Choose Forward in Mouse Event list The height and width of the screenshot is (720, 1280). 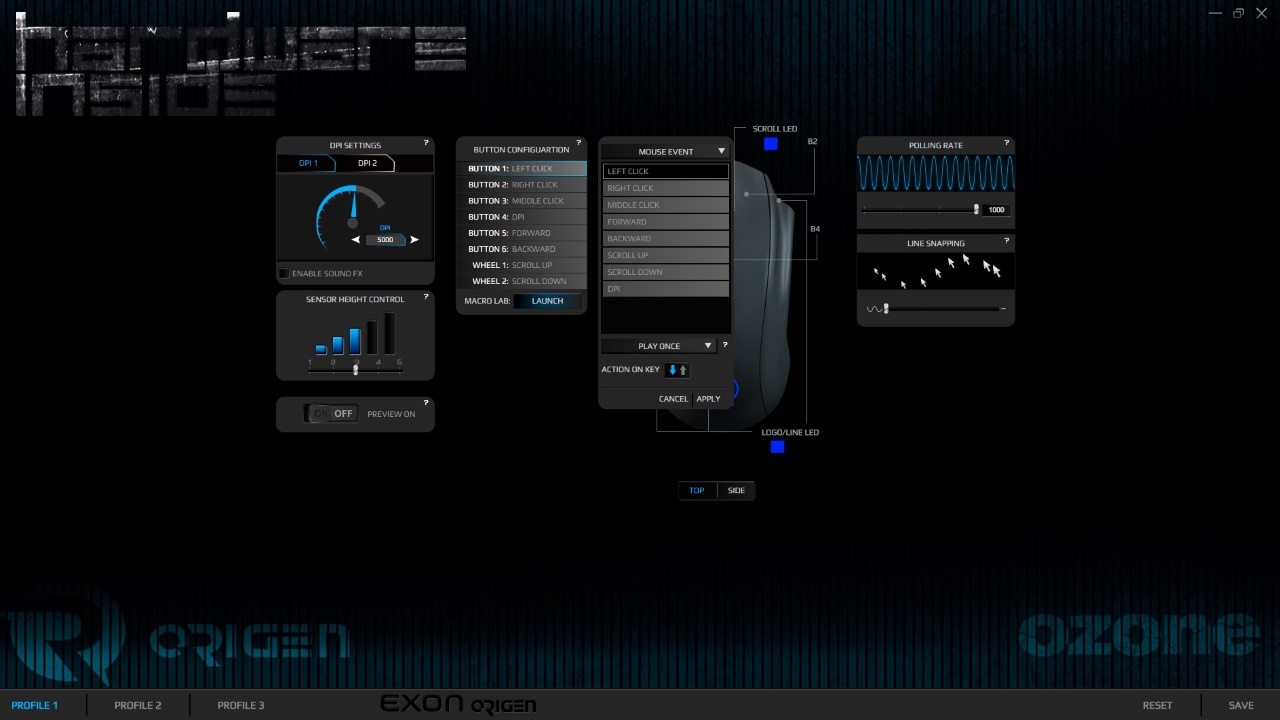pyautogui.click(x=666, y=222)
